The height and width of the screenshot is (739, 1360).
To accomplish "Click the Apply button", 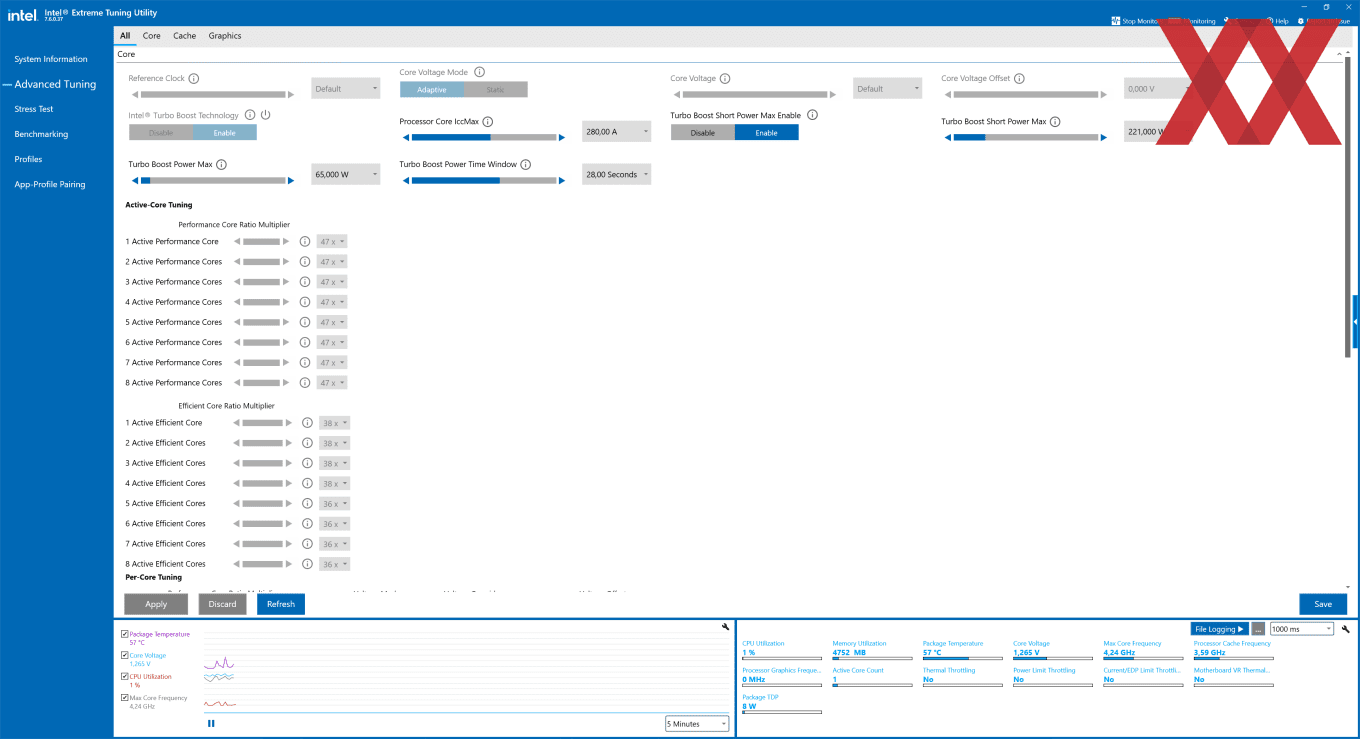I will (x=156, y=604).
